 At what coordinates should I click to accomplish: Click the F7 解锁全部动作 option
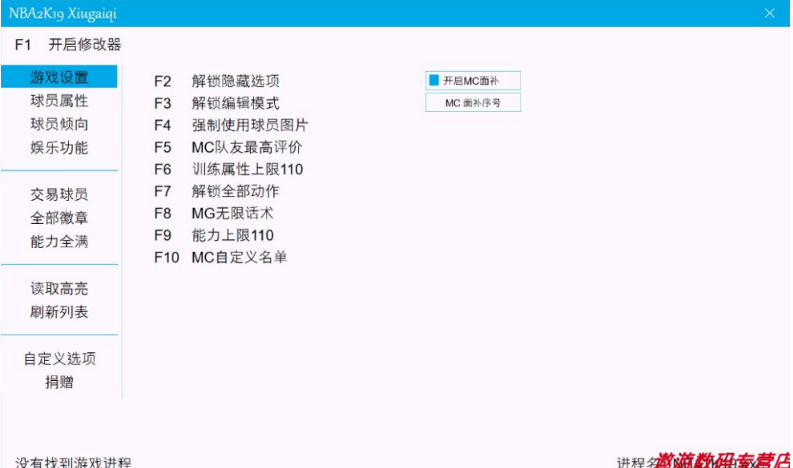(x=217, y=191)
